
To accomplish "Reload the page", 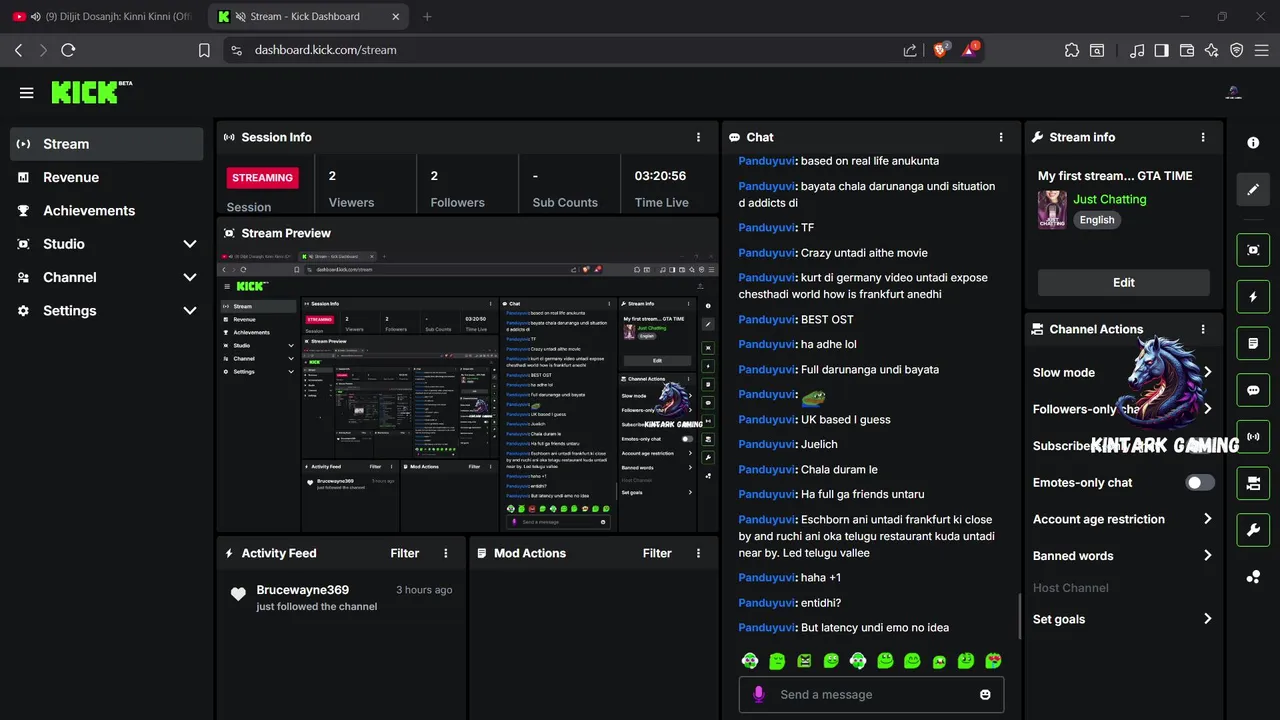I will pos(68,50).
